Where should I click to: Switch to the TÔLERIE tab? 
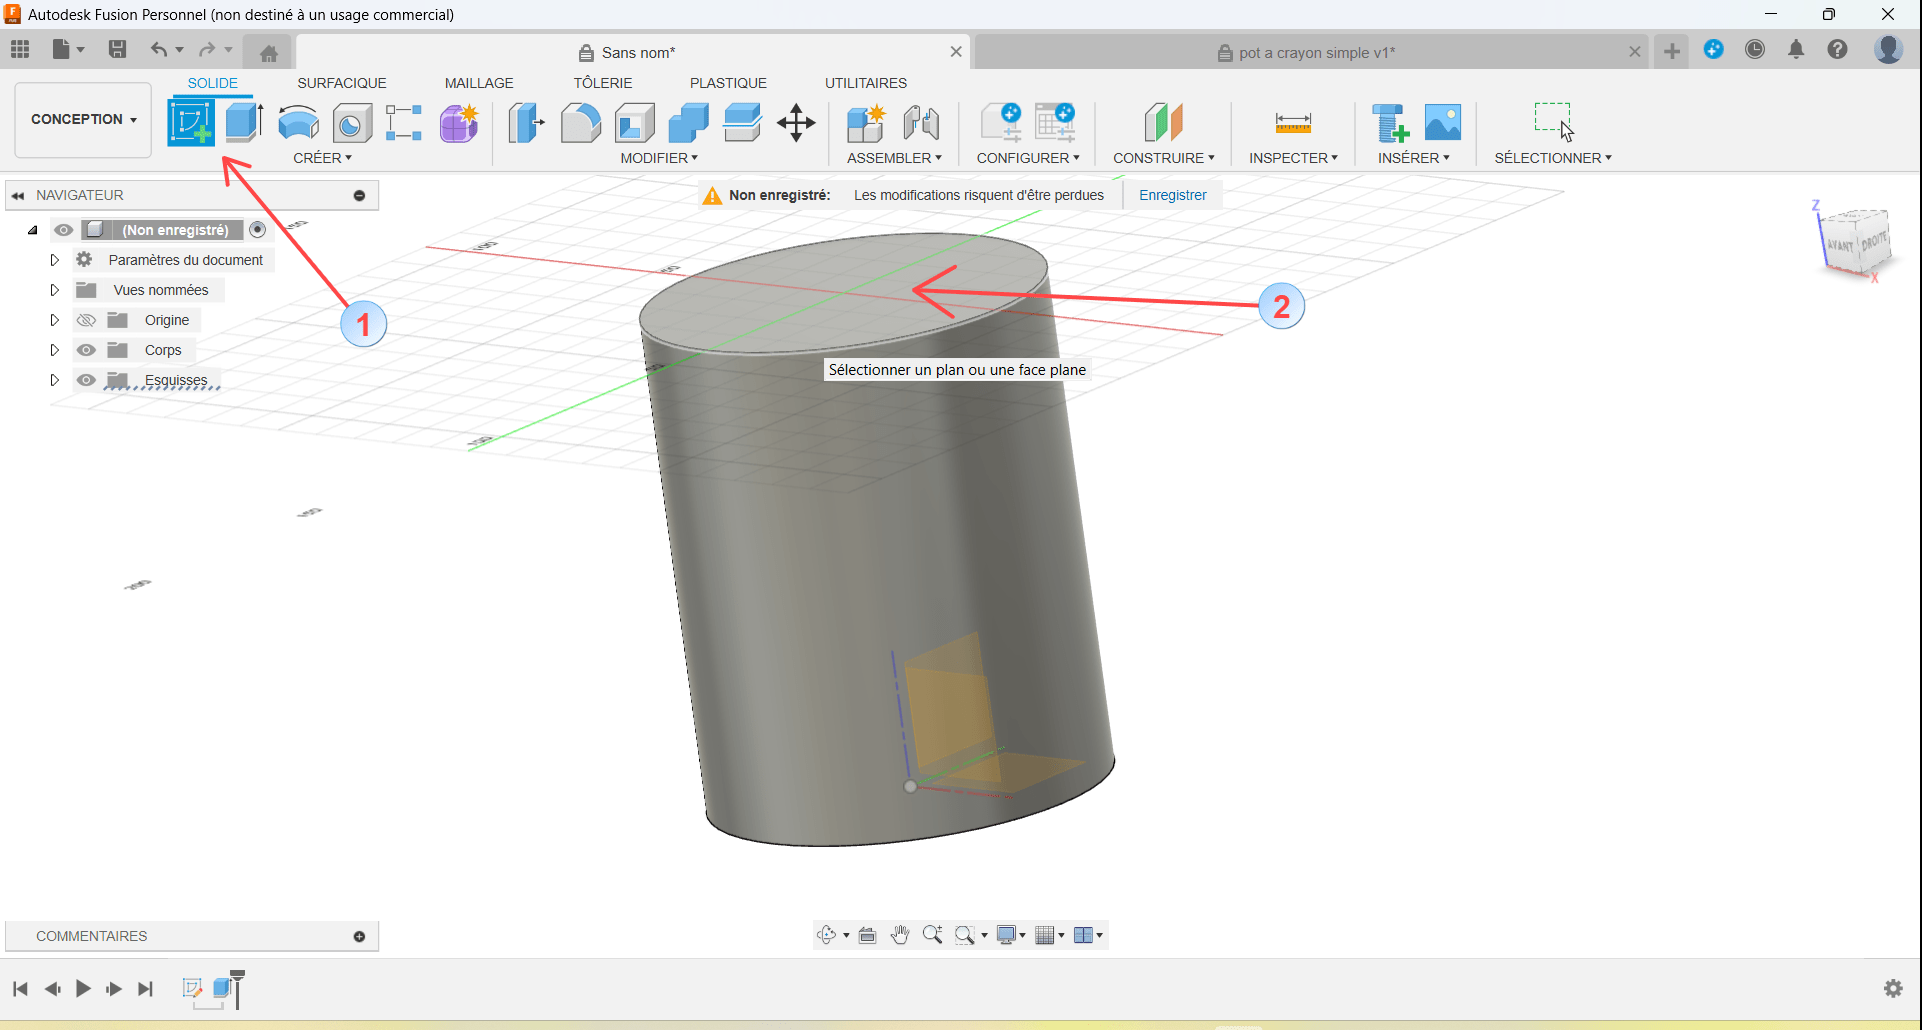coord(603,83)
